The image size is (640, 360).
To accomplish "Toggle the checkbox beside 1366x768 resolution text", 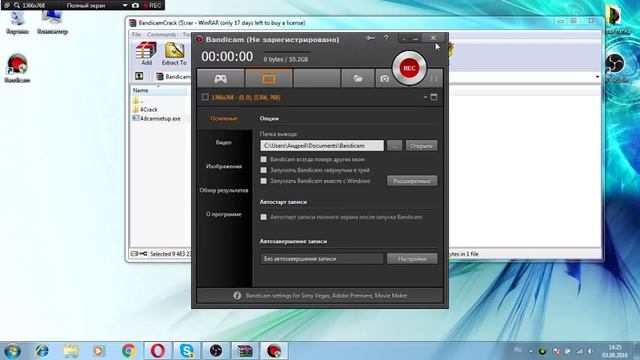I will 205,97.
